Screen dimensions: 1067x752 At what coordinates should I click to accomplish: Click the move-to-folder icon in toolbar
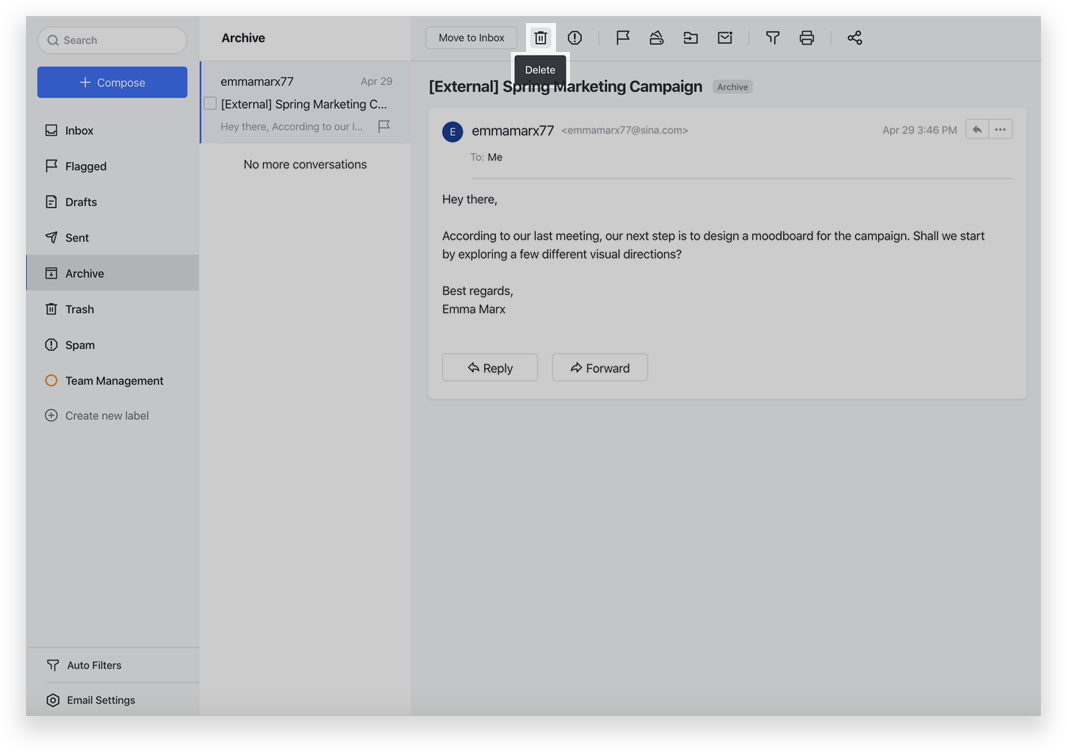[x=691, y=38]
